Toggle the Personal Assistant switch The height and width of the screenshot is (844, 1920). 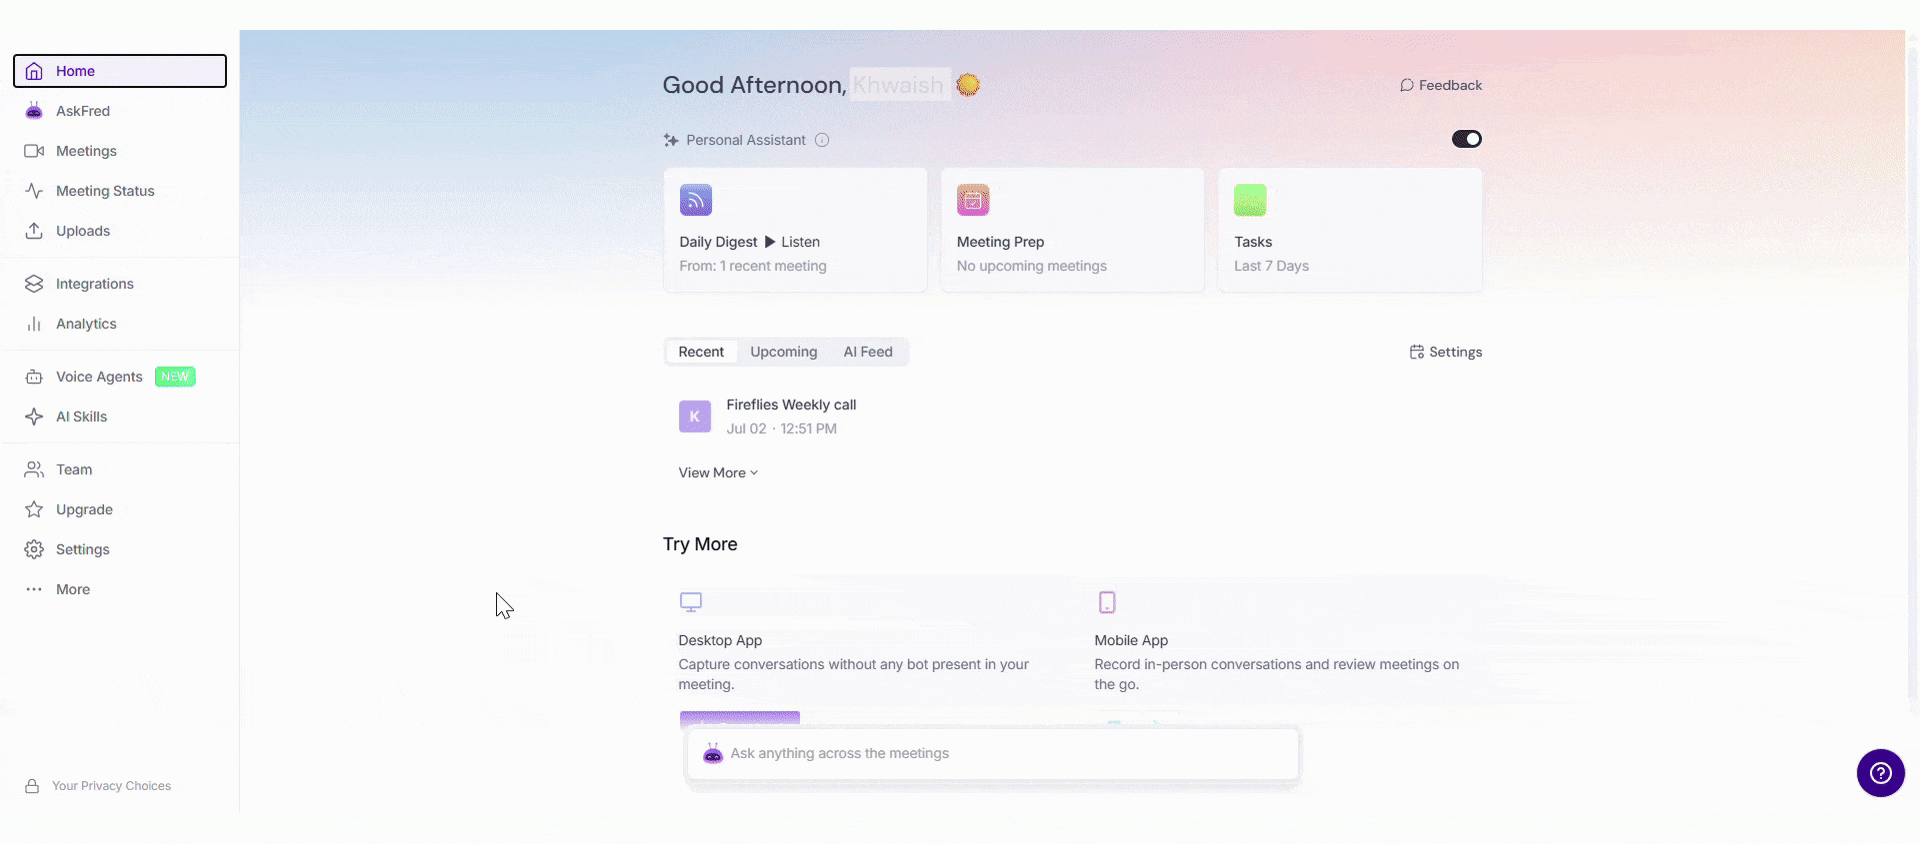click(1467, 139)
